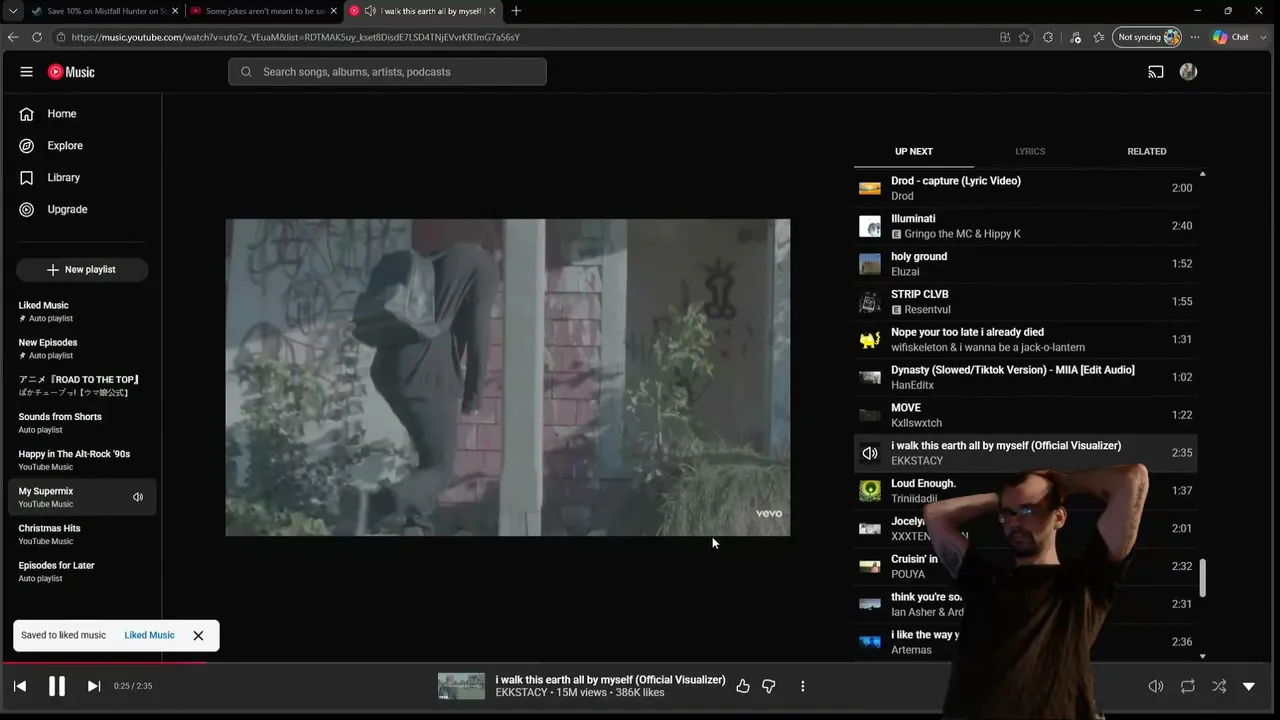Expand the chevron next to Copilot Chat

tap(1261, 37)
